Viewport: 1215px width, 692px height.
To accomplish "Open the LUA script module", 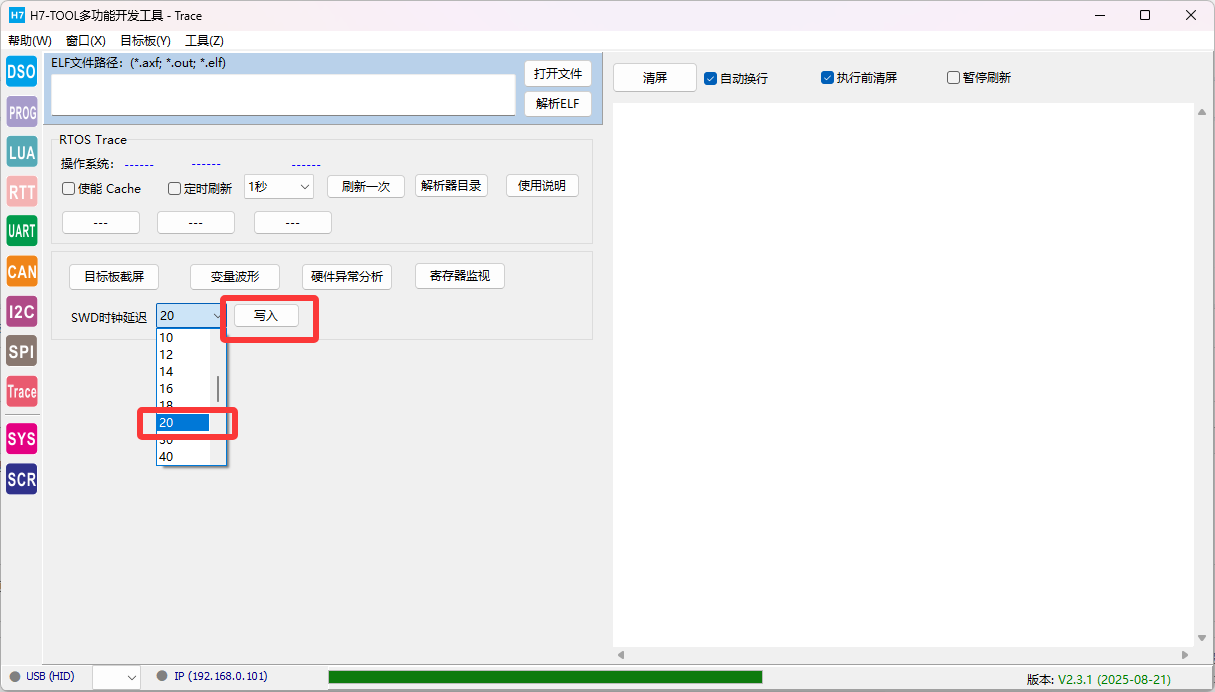I will 21,152.
